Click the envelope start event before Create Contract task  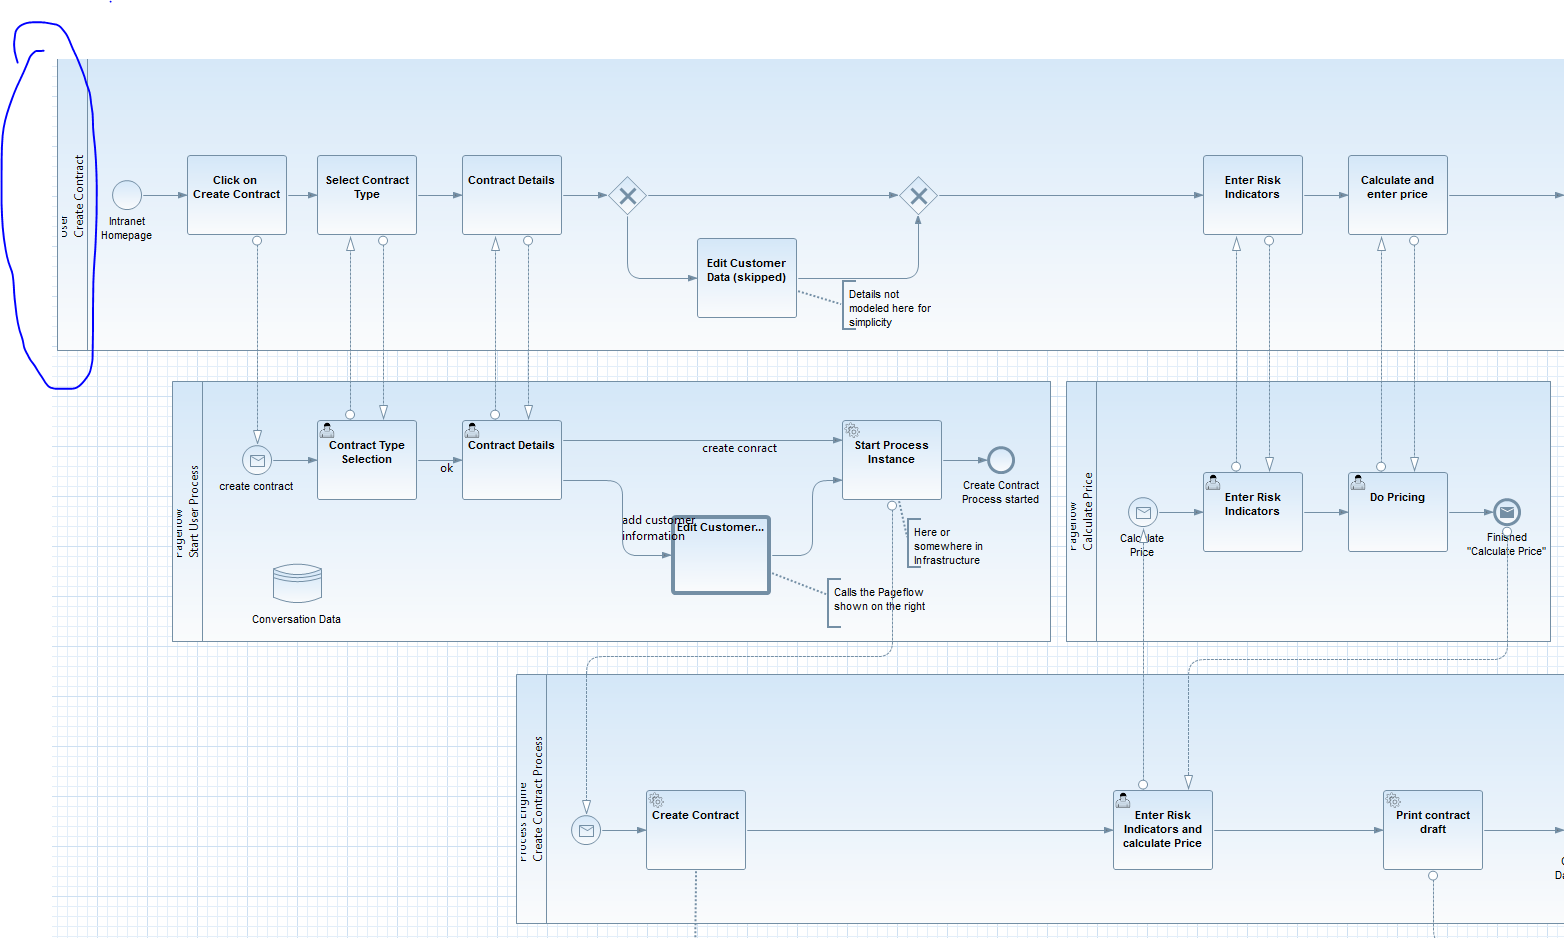click(x=586, y=830)
